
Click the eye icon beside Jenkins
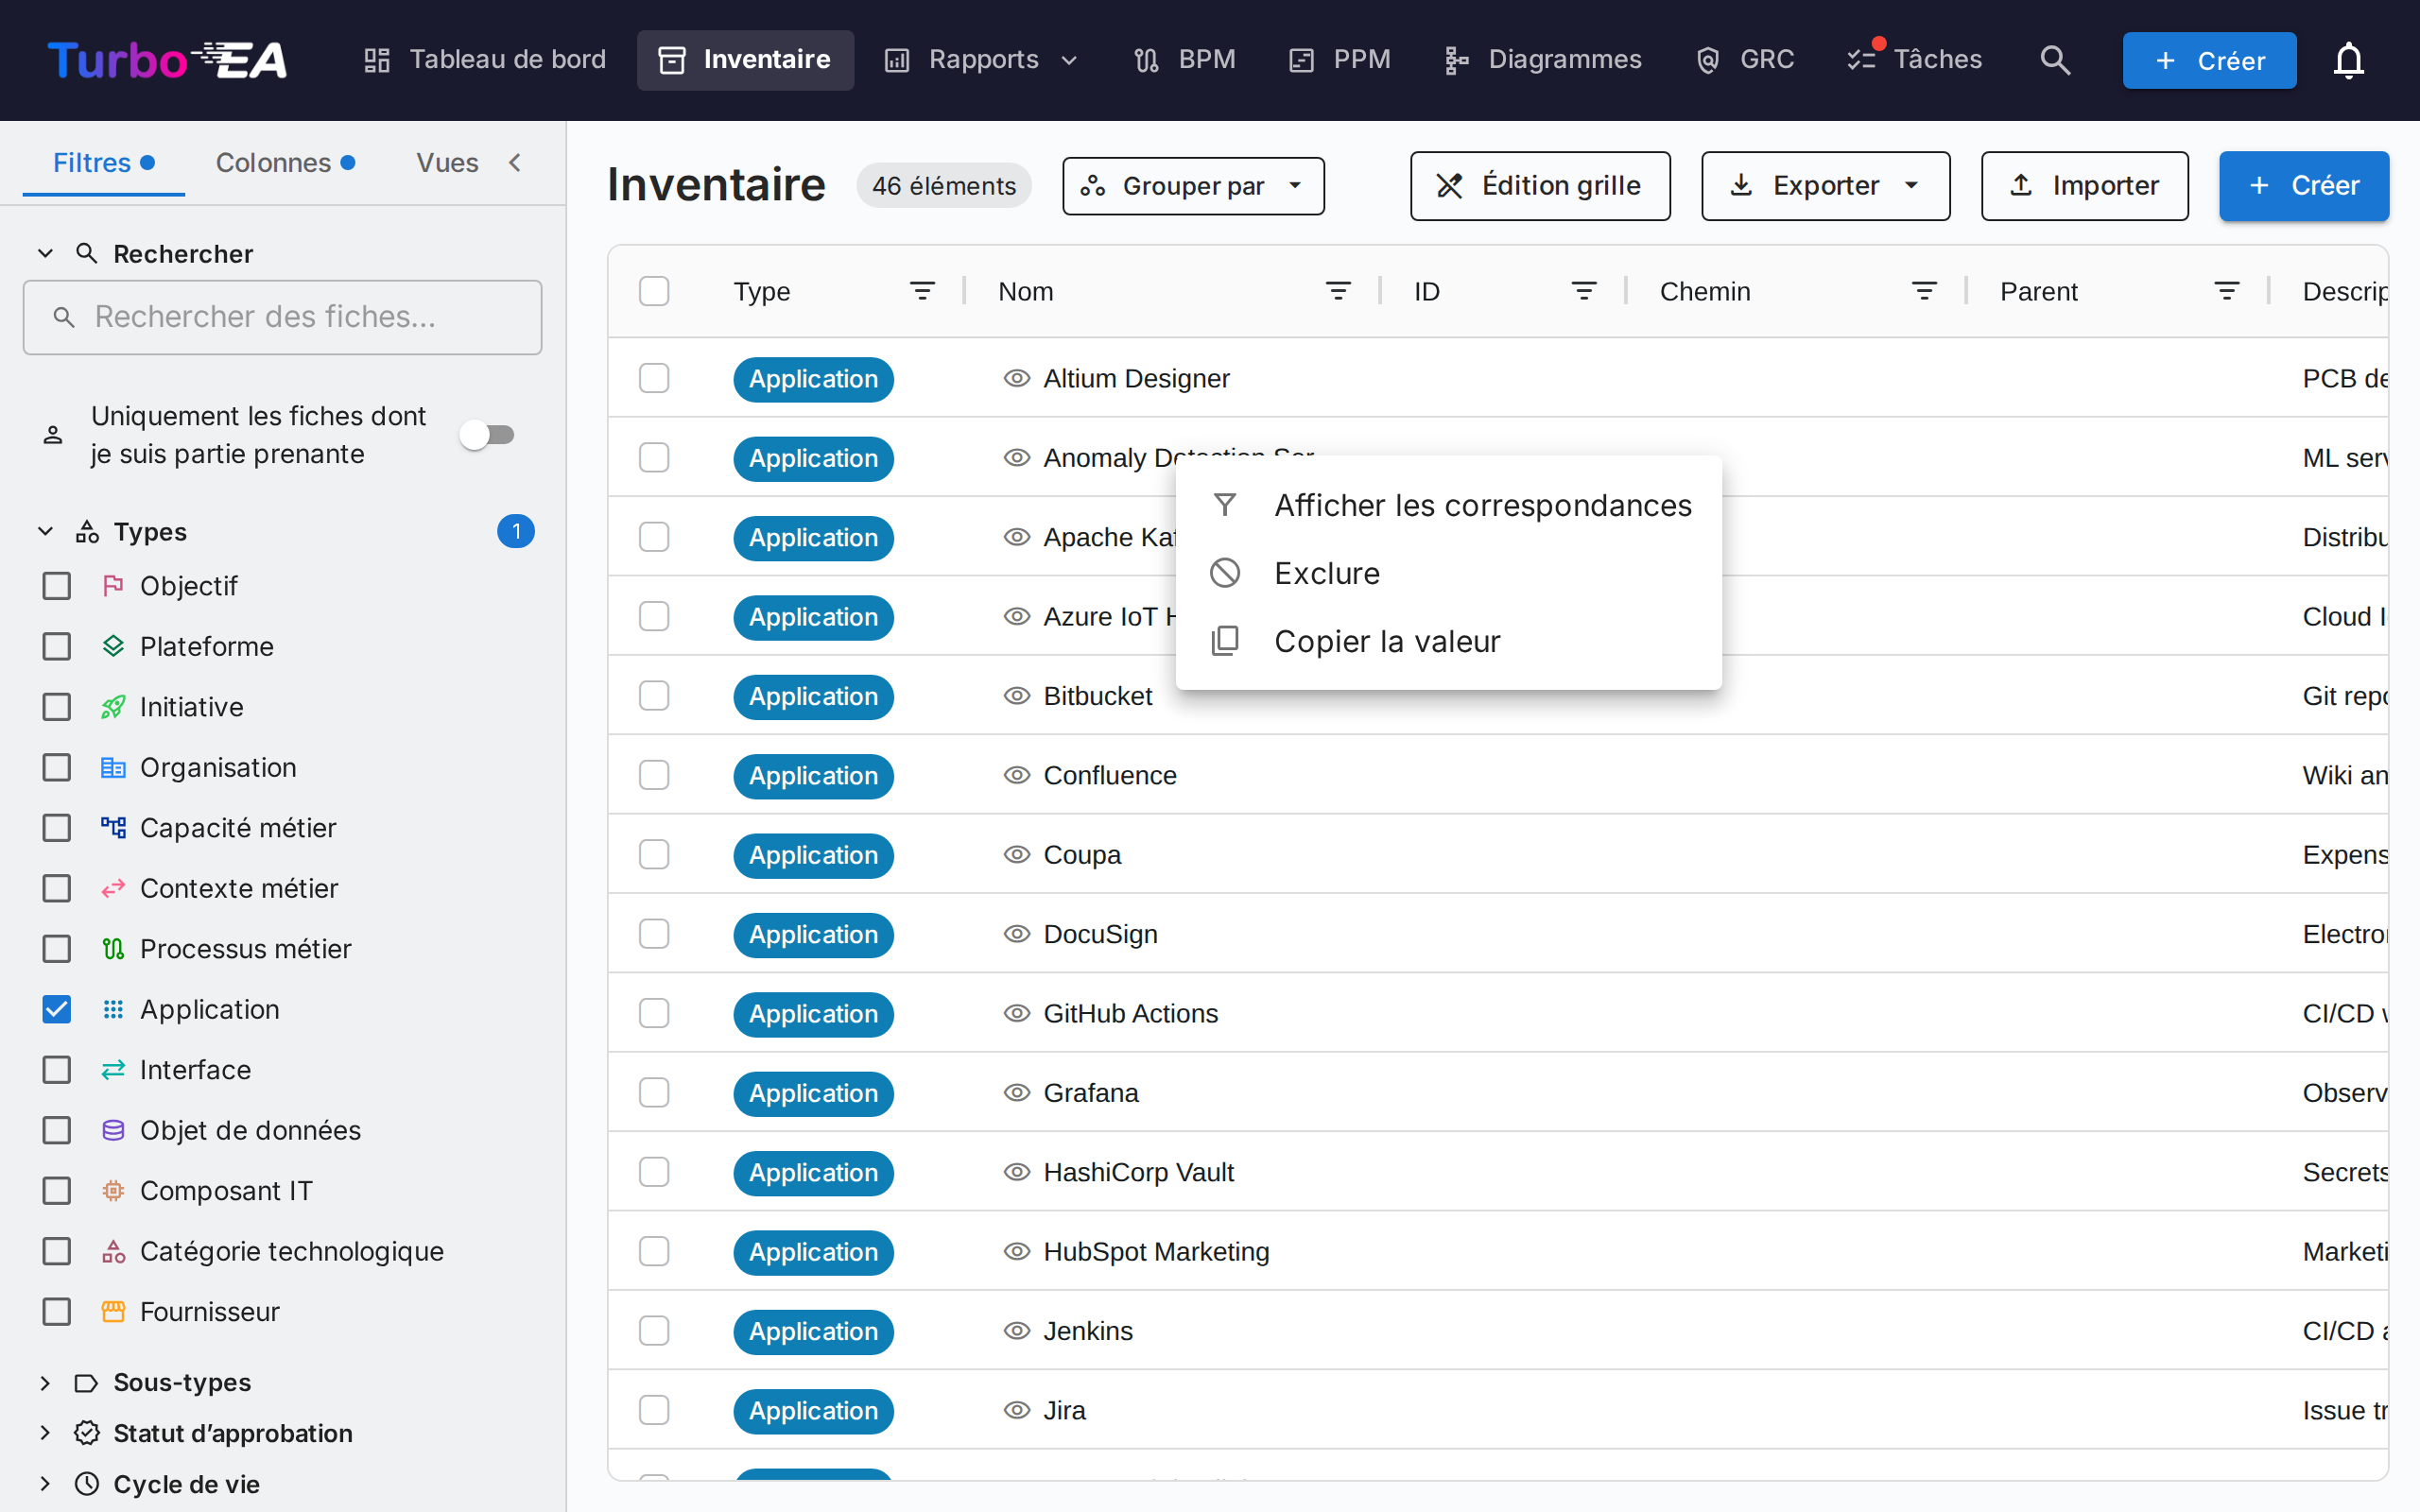[x=1017, y=1331]
